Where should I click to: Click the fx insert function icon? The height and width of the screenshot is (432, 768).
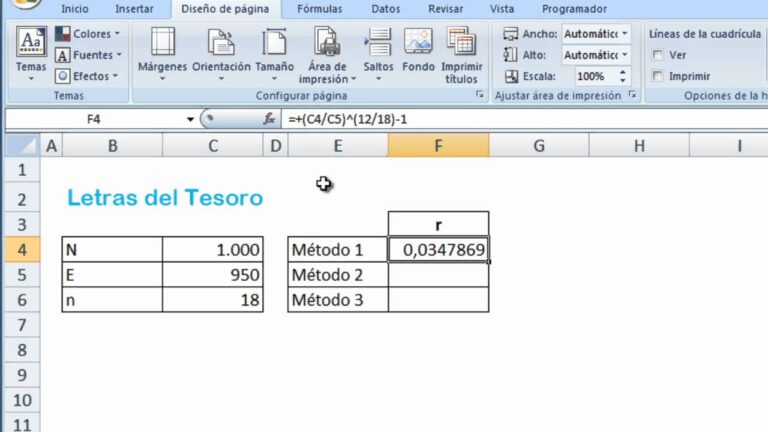(269, 119)
